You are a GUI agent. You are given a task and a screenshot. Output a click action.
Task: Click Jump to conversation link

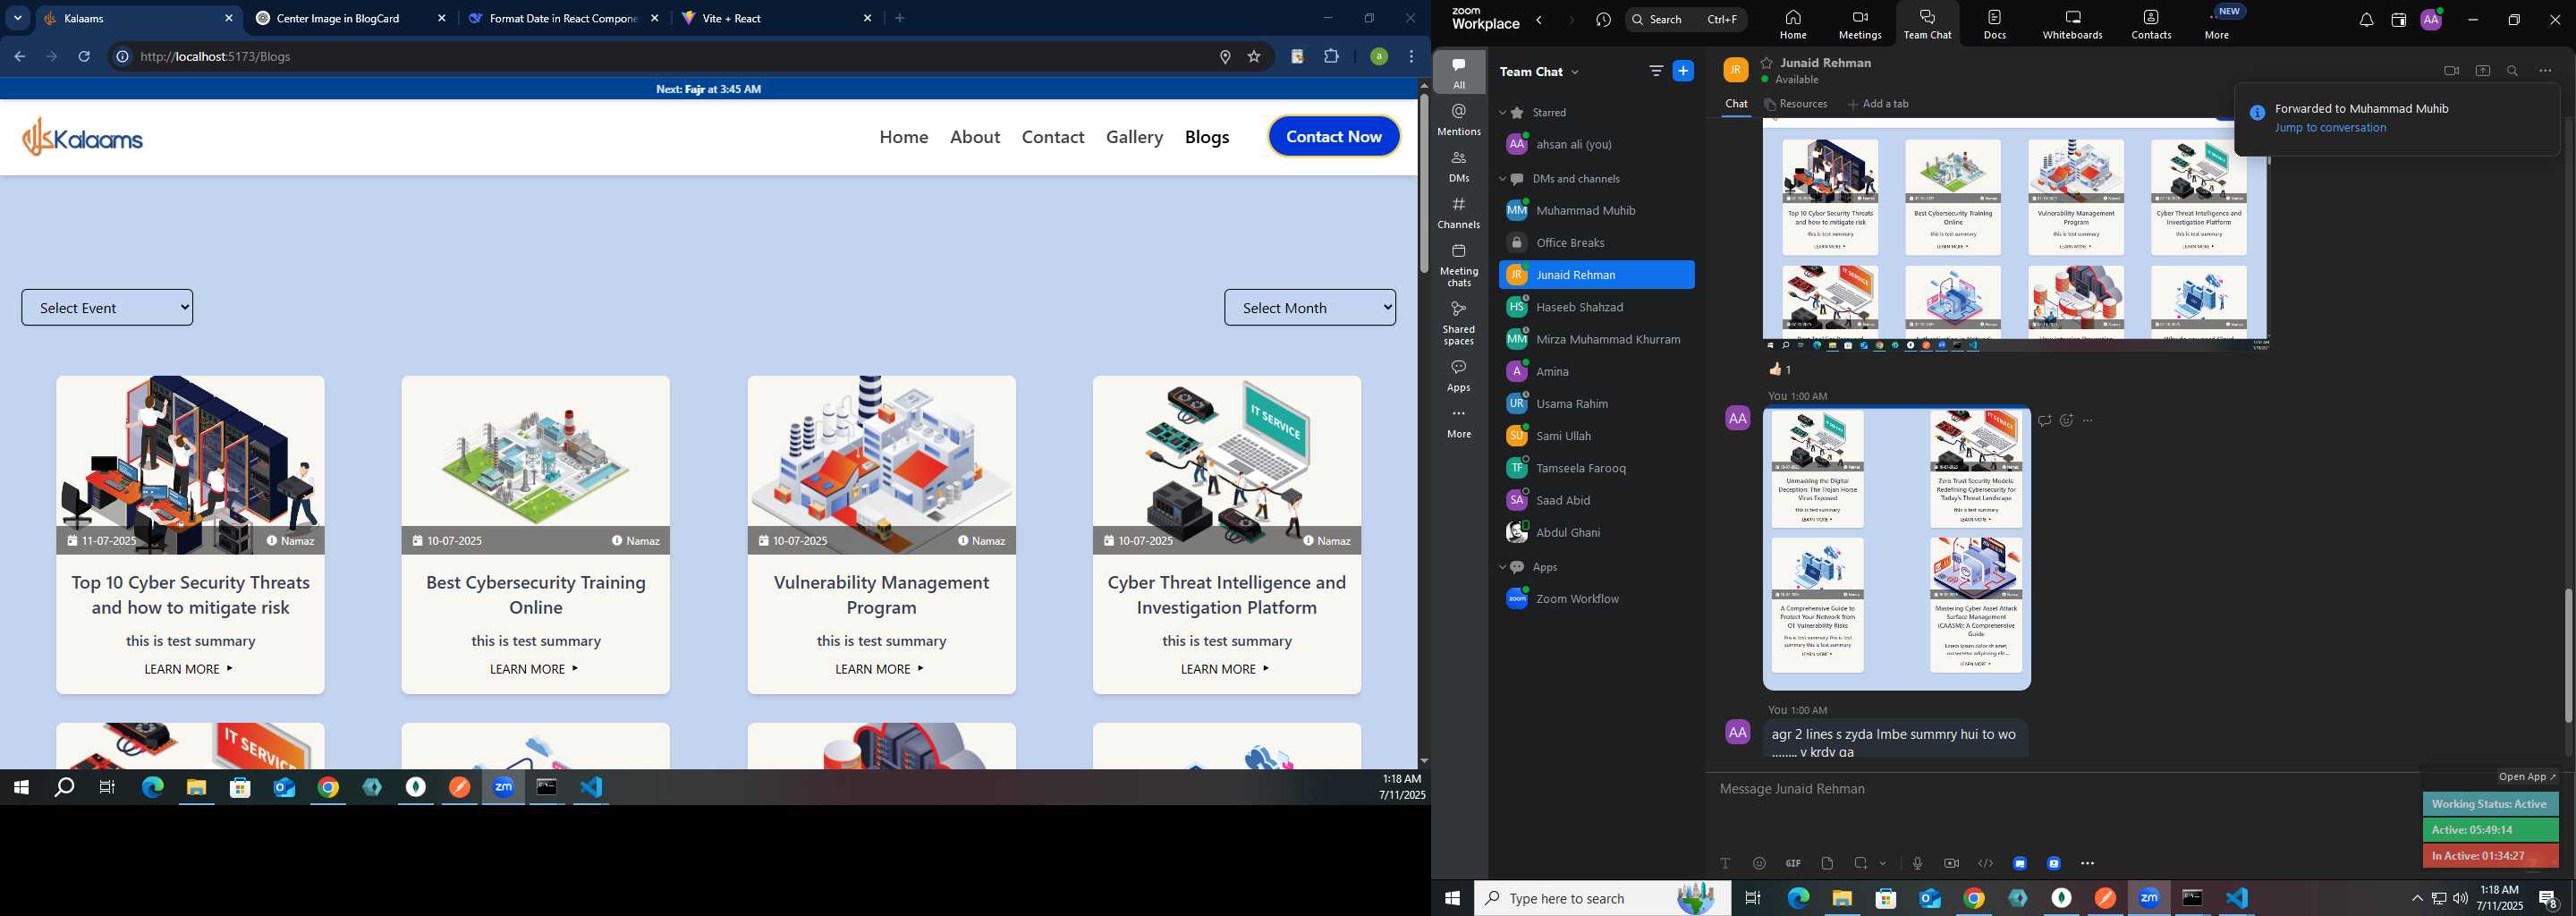point(2330,128)
